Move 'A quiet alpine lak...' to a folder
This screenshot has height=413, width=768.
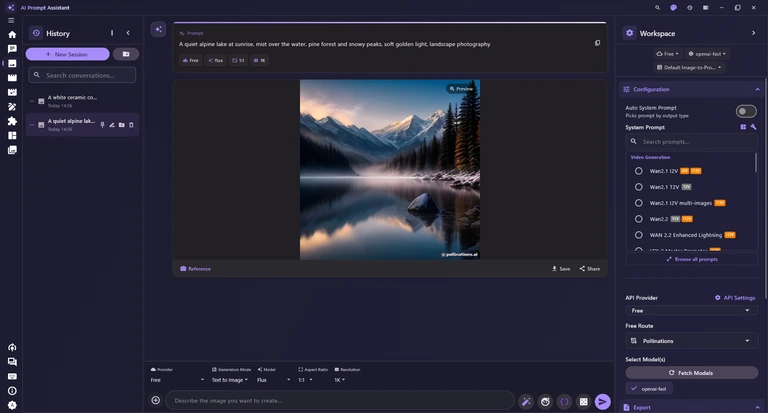coord(121,125)
